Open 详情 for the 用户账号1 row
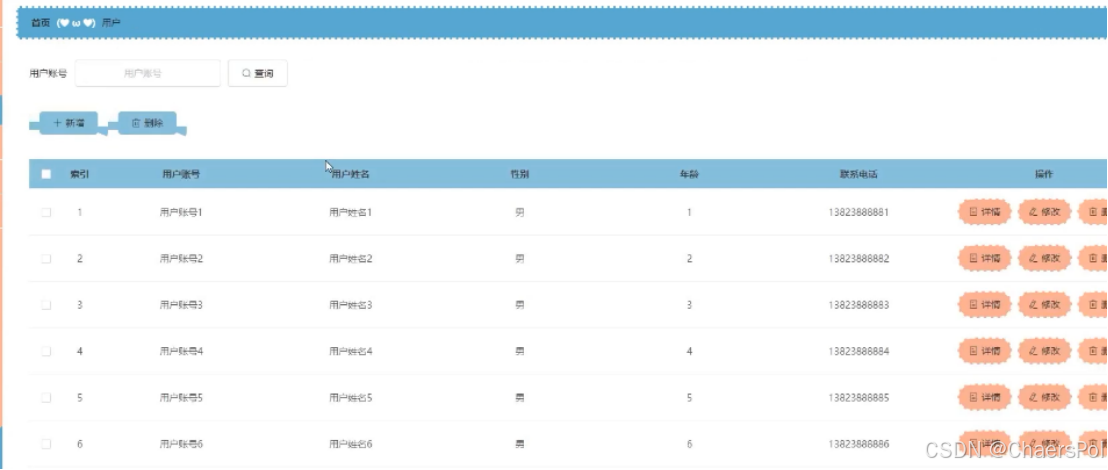1108x470 pixels. click(x=985, y=212)
